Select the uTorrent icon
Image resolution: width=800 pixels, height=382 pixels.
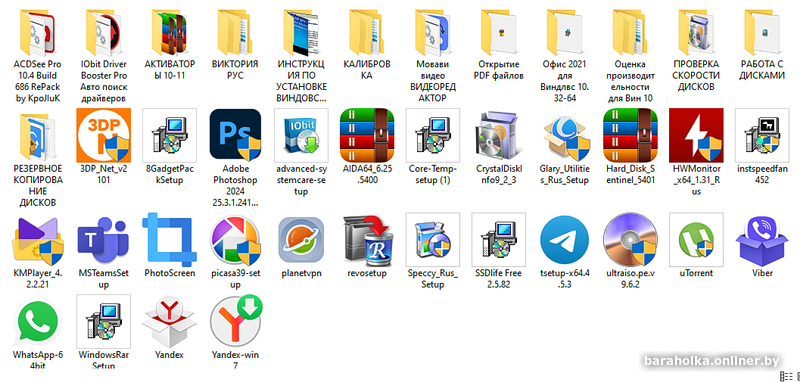pyautogui.click(x=696, y=239)
